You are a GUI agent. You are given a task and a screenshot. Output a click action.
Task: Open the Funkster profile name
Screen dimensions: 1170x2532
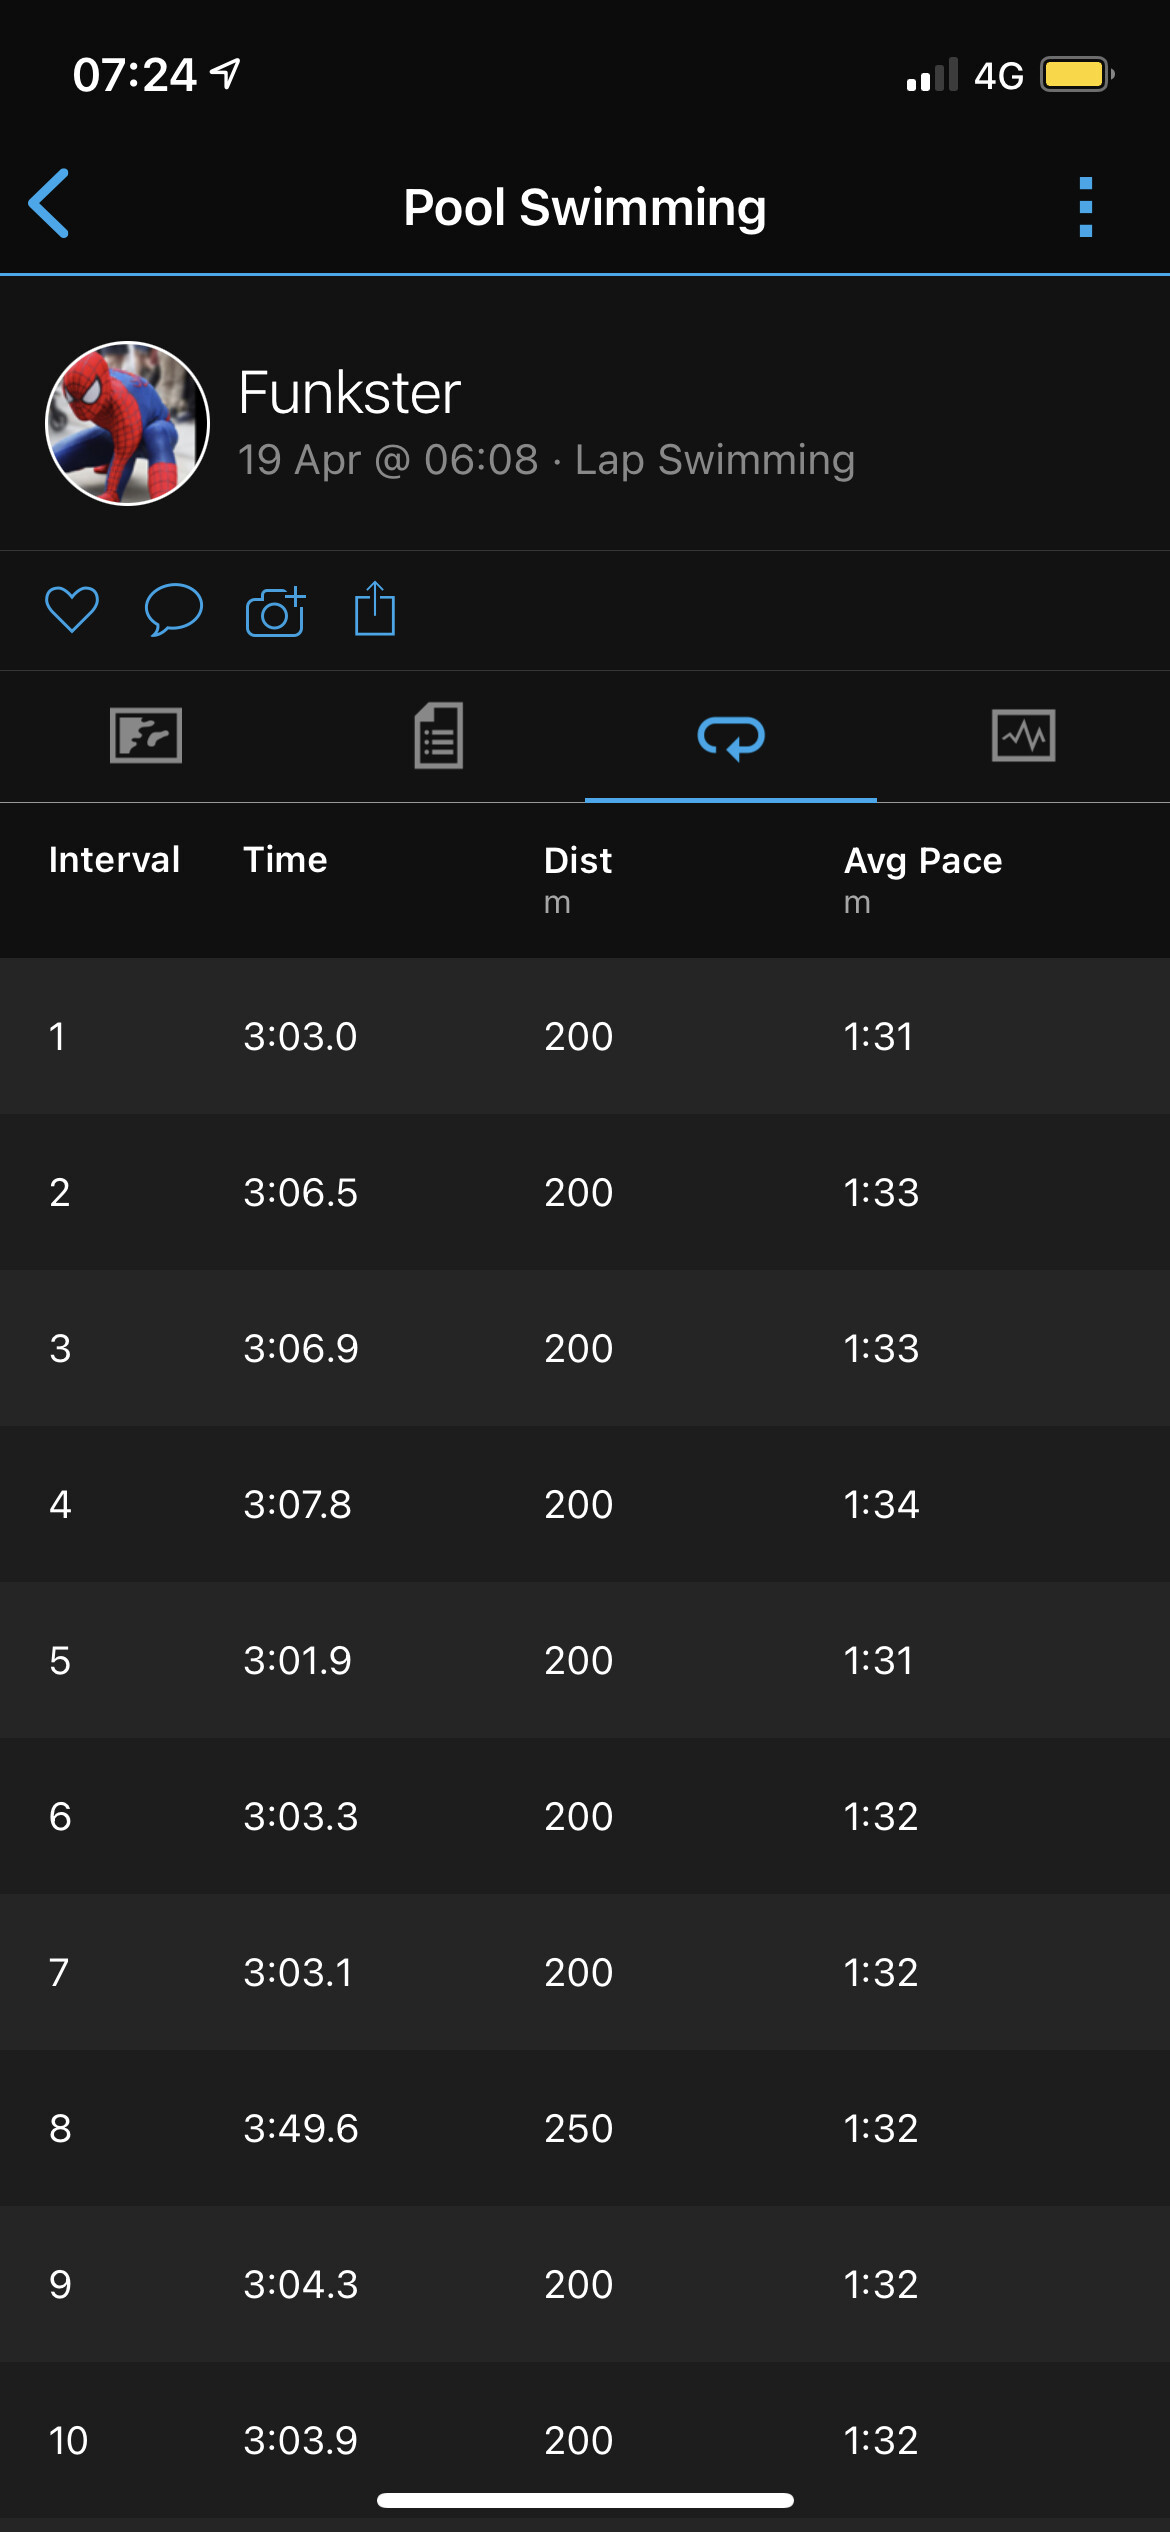(x=349, y=392)
